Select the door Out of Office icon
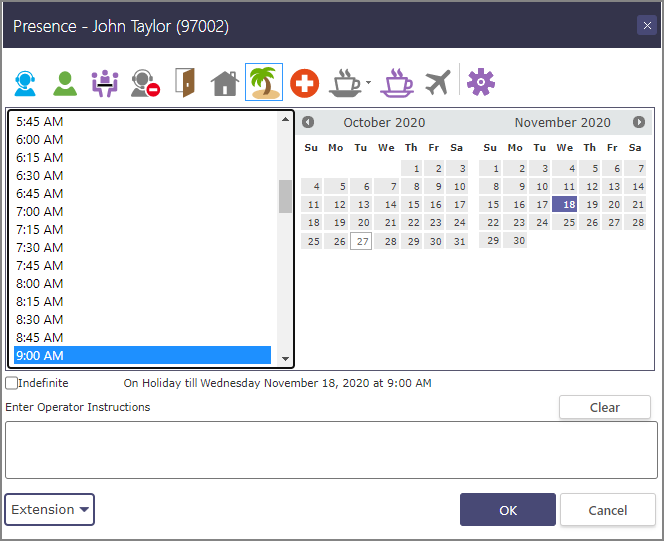This screenshot has width=664, height=541. (x=185, y=83)
